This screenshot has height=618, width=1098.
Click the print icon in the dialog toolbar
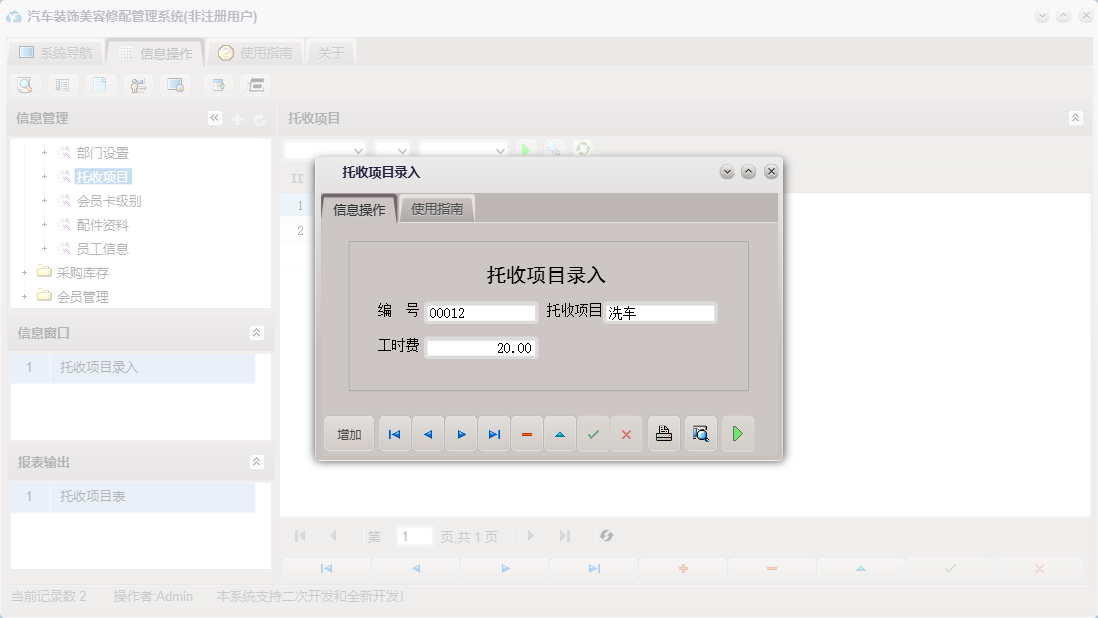(x=663, y=433)
